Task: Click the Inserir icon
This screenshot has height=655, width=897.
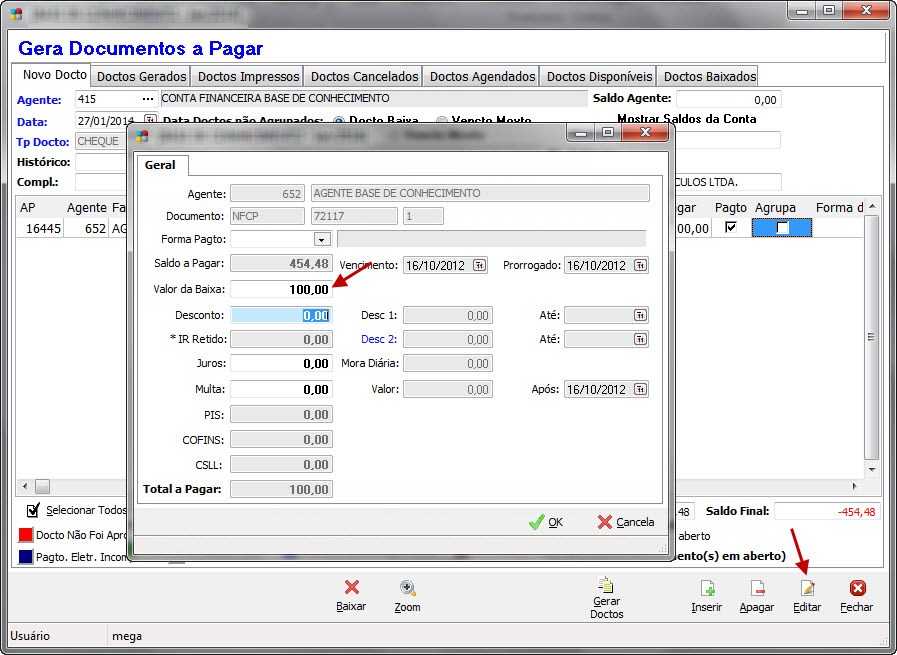Action: pyautogui.click(x=707, y=588)
